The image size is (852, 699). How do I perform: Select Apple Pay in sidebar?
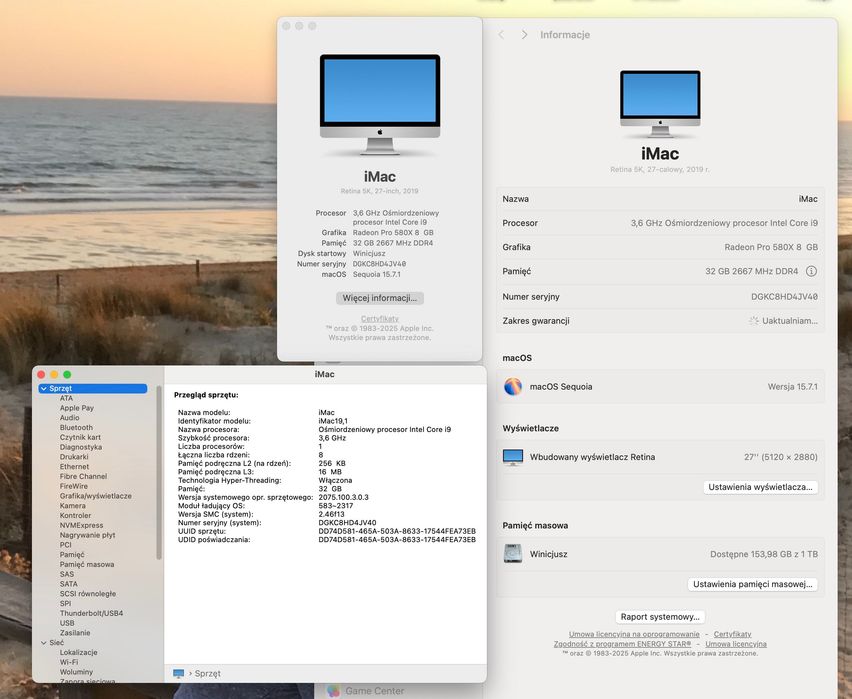[77, 408]
